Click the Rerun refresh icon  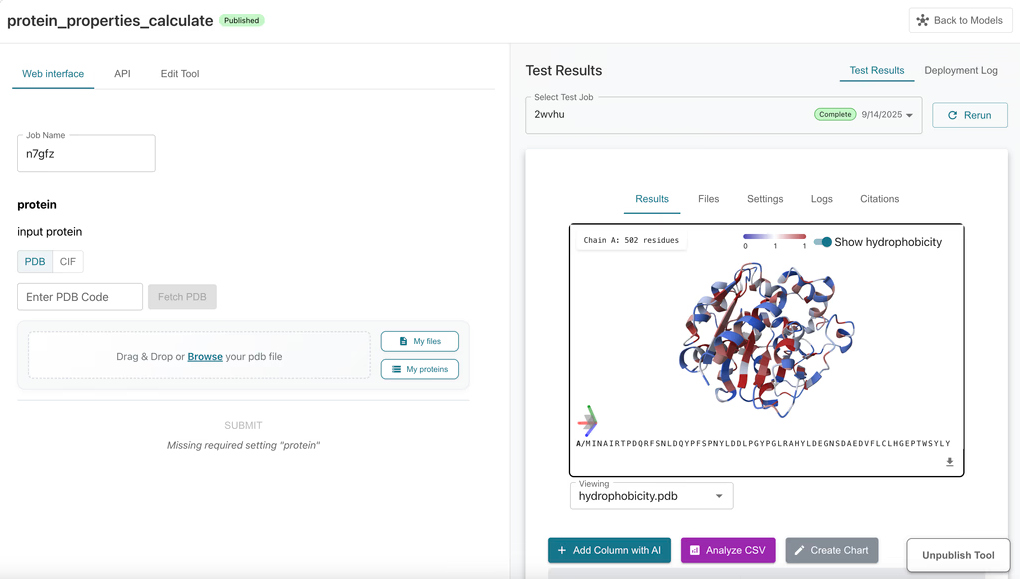tap(952, 115)
